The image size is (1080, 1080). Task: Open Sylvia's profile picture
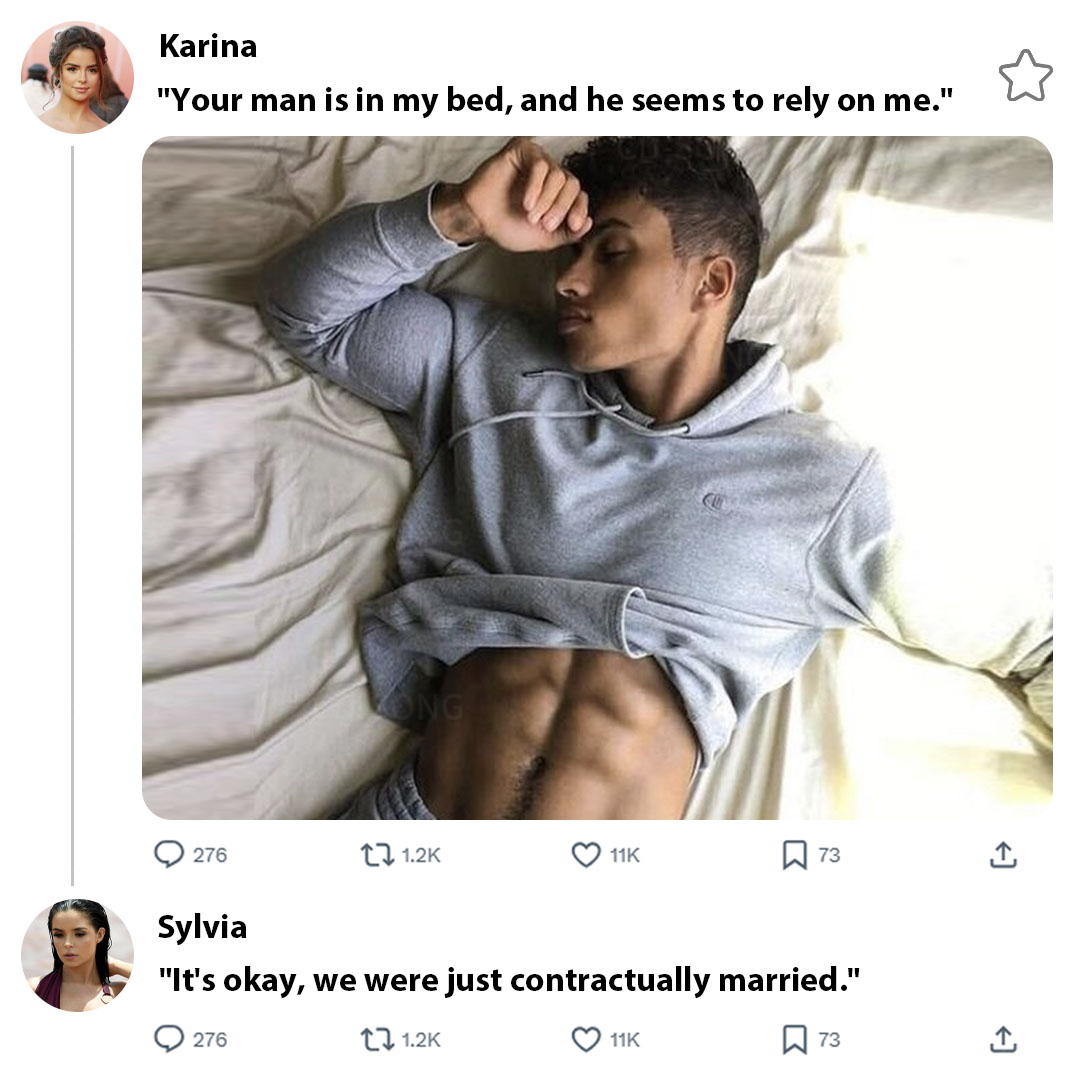tap(77, 955)
